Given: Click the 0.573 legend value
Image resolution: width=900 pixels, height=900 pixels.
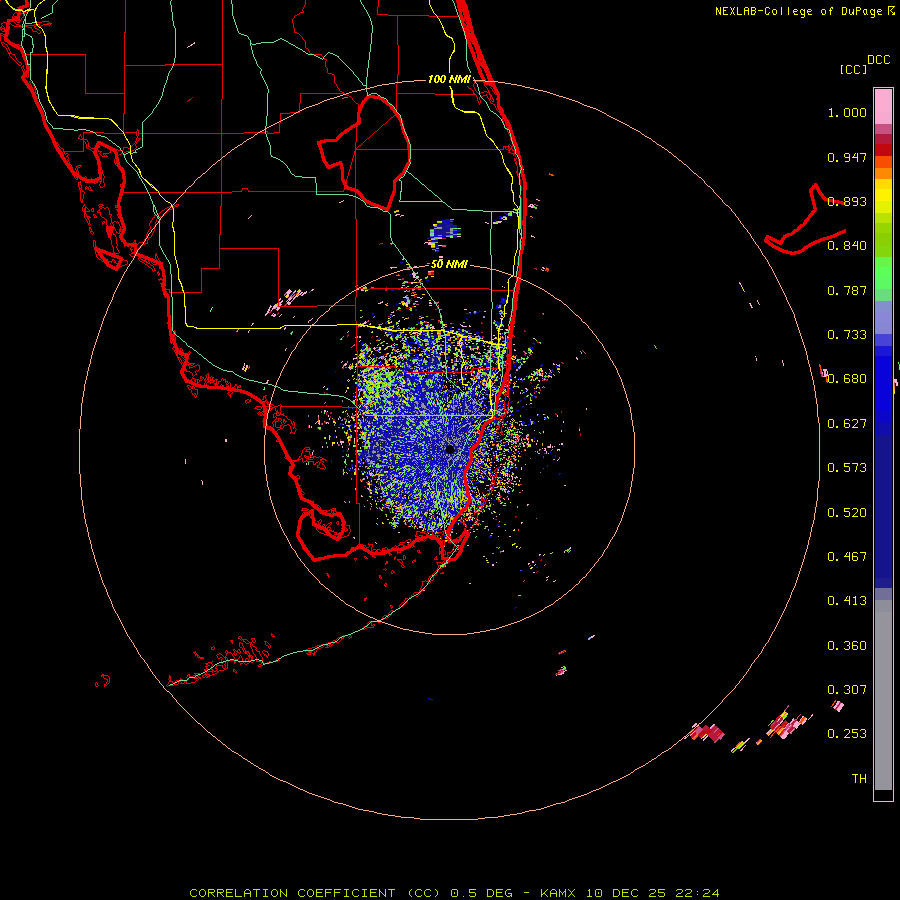Looking at the screenshot, I should coord(847,468).
